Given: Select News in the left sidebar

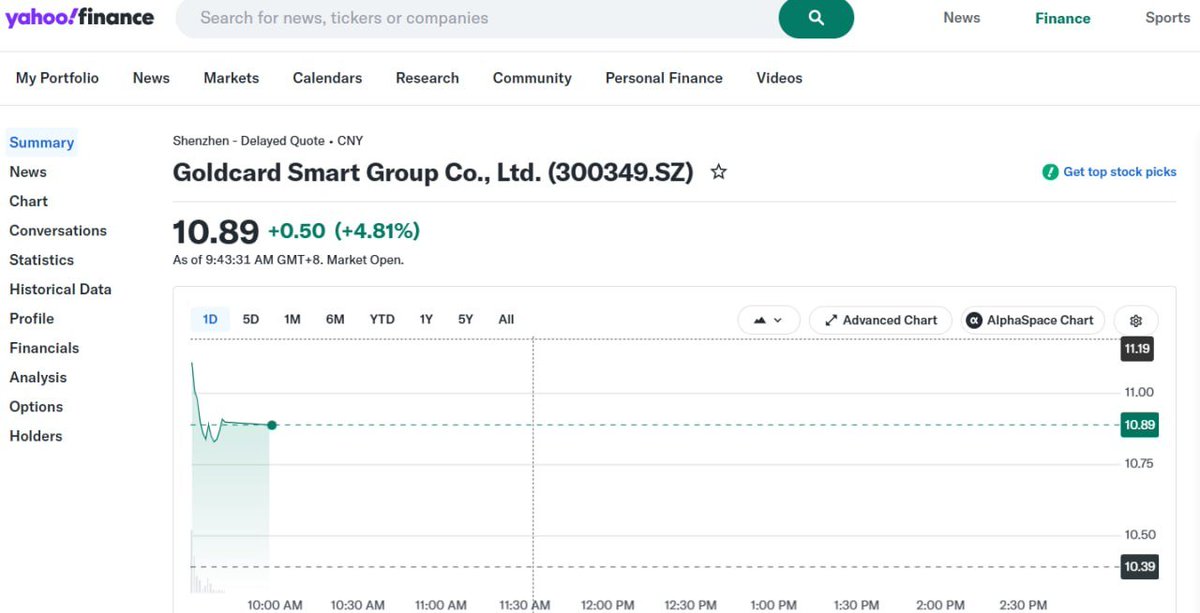Looking at the screenshot, I should 28,172.
